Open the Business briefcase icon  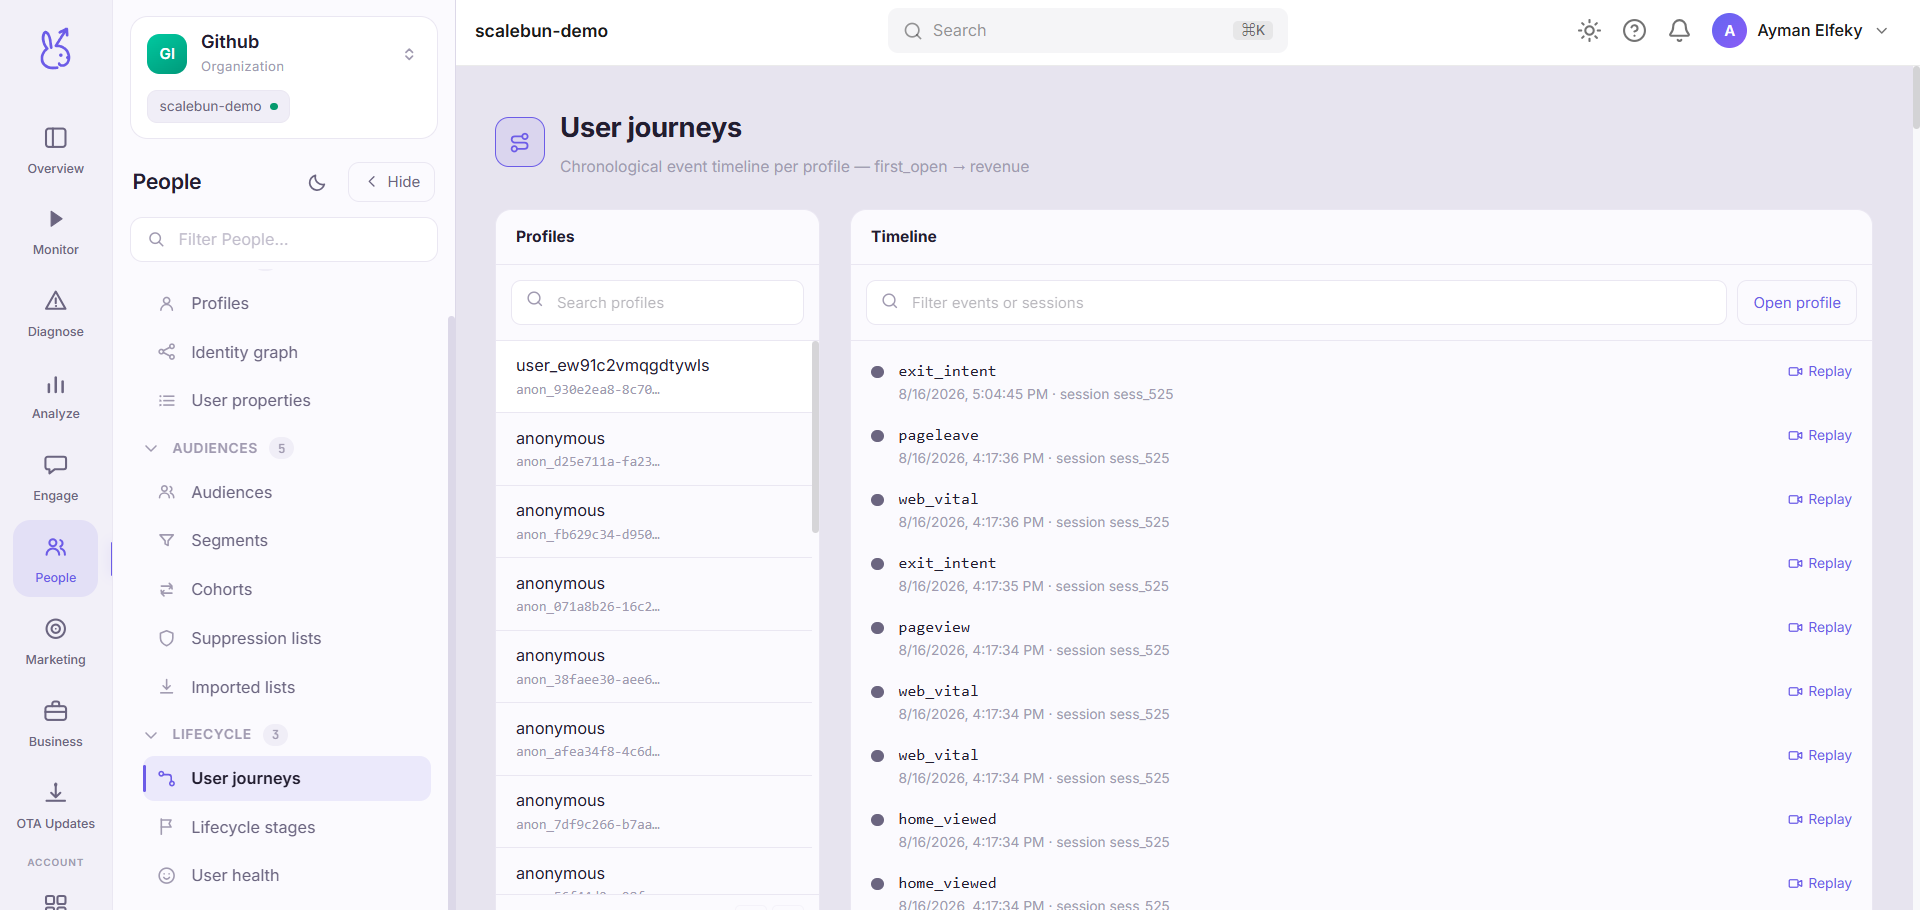(x=56, y=711)
